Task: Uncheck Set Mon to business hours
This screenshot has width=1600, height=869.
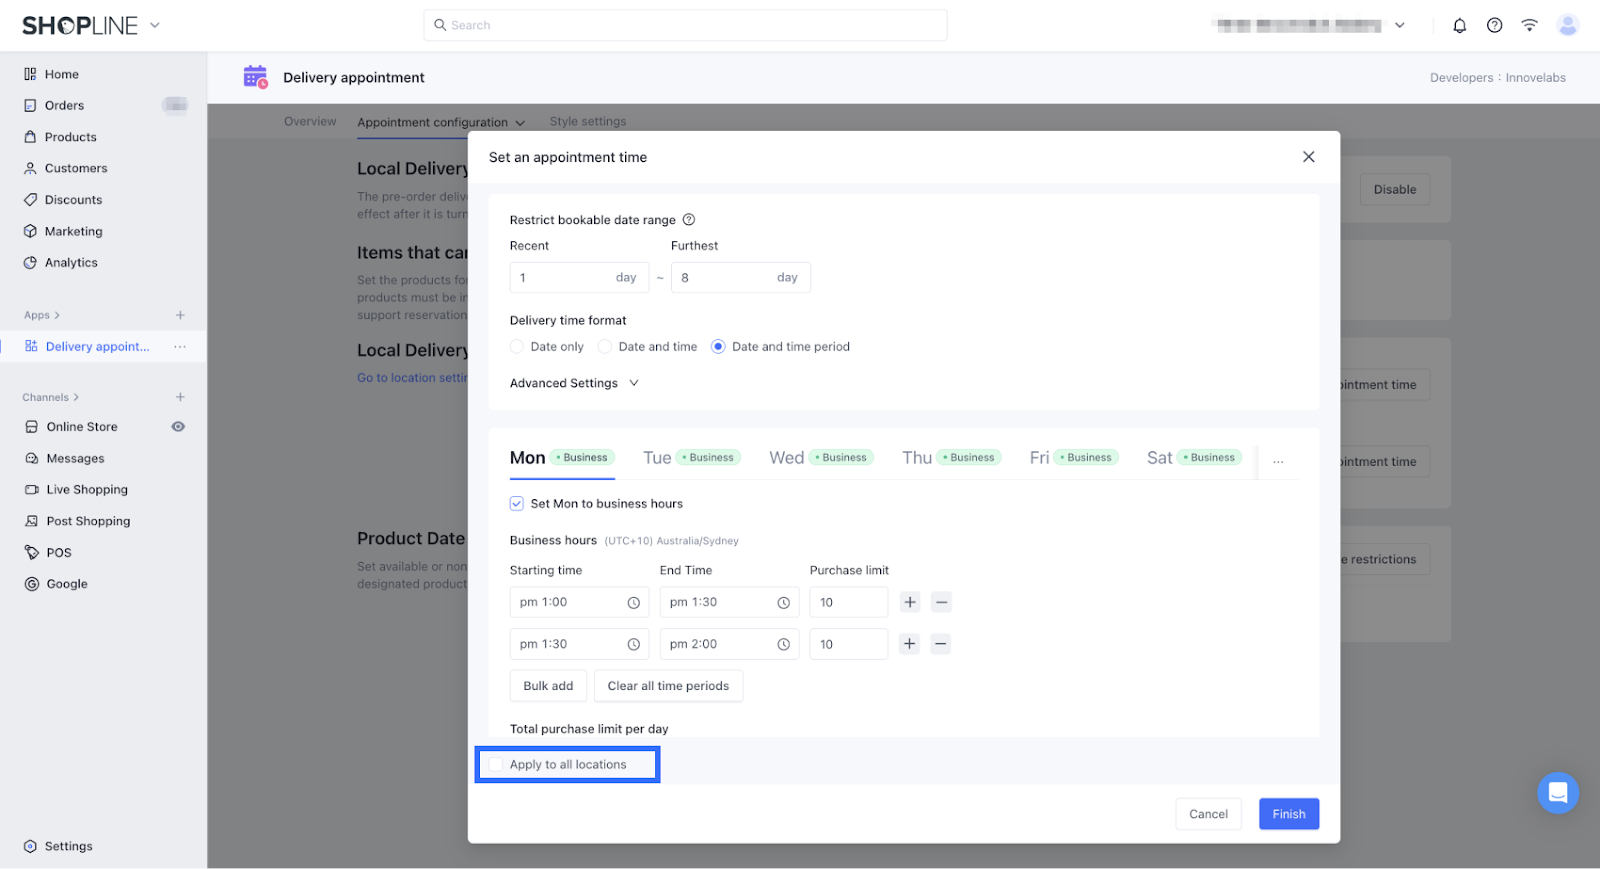Action: (517, 504)
